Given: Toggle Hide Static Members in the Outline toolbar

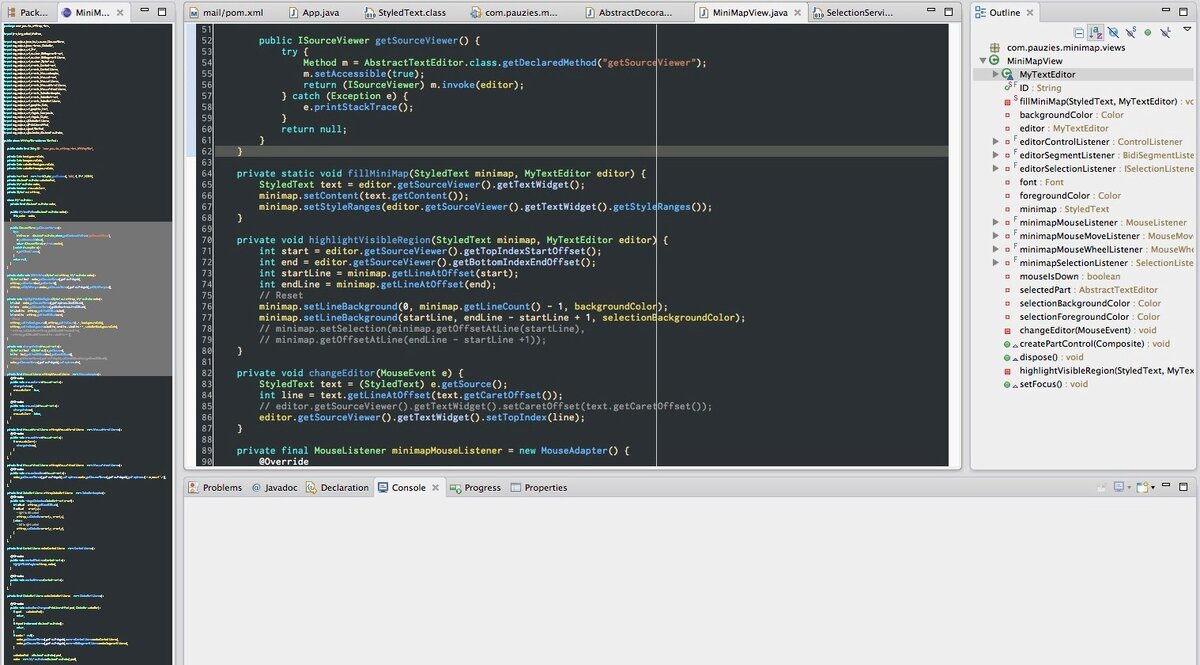Looking at the screenshot, I should pyautogui.click(x=1131, y=32).
